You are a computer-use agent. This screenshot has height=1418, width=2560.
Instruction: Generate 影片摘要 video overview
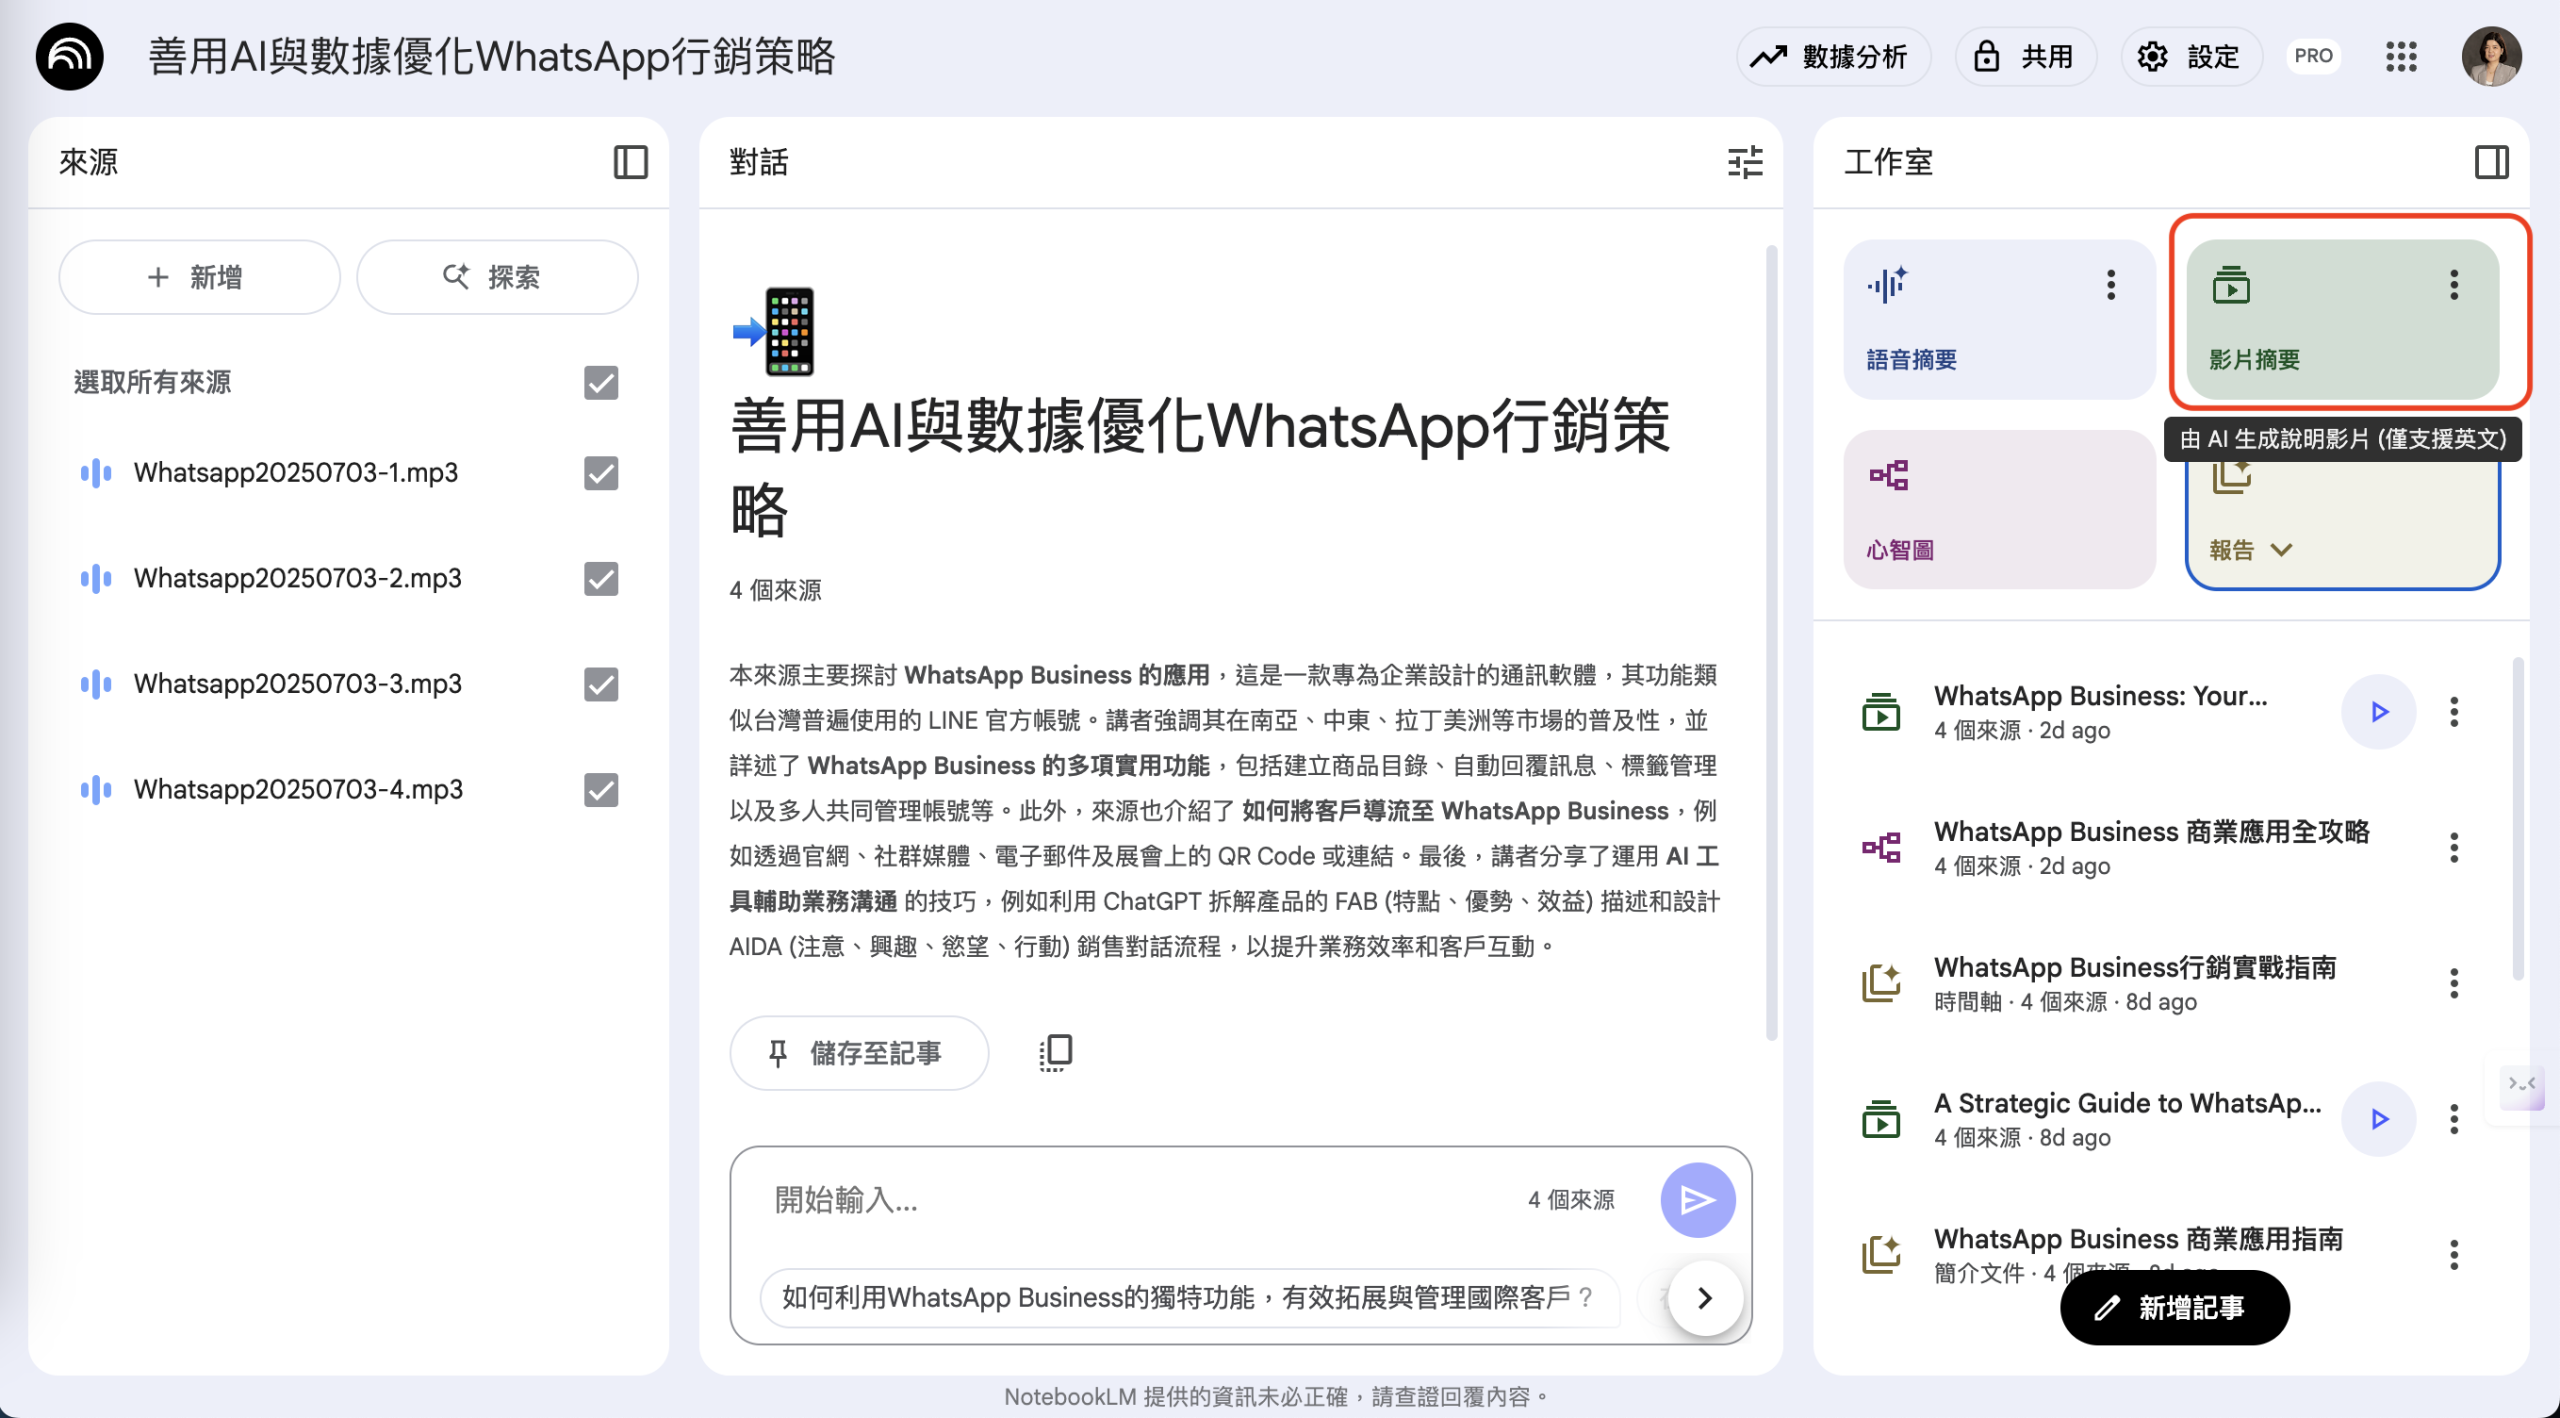click(2343, 319)
